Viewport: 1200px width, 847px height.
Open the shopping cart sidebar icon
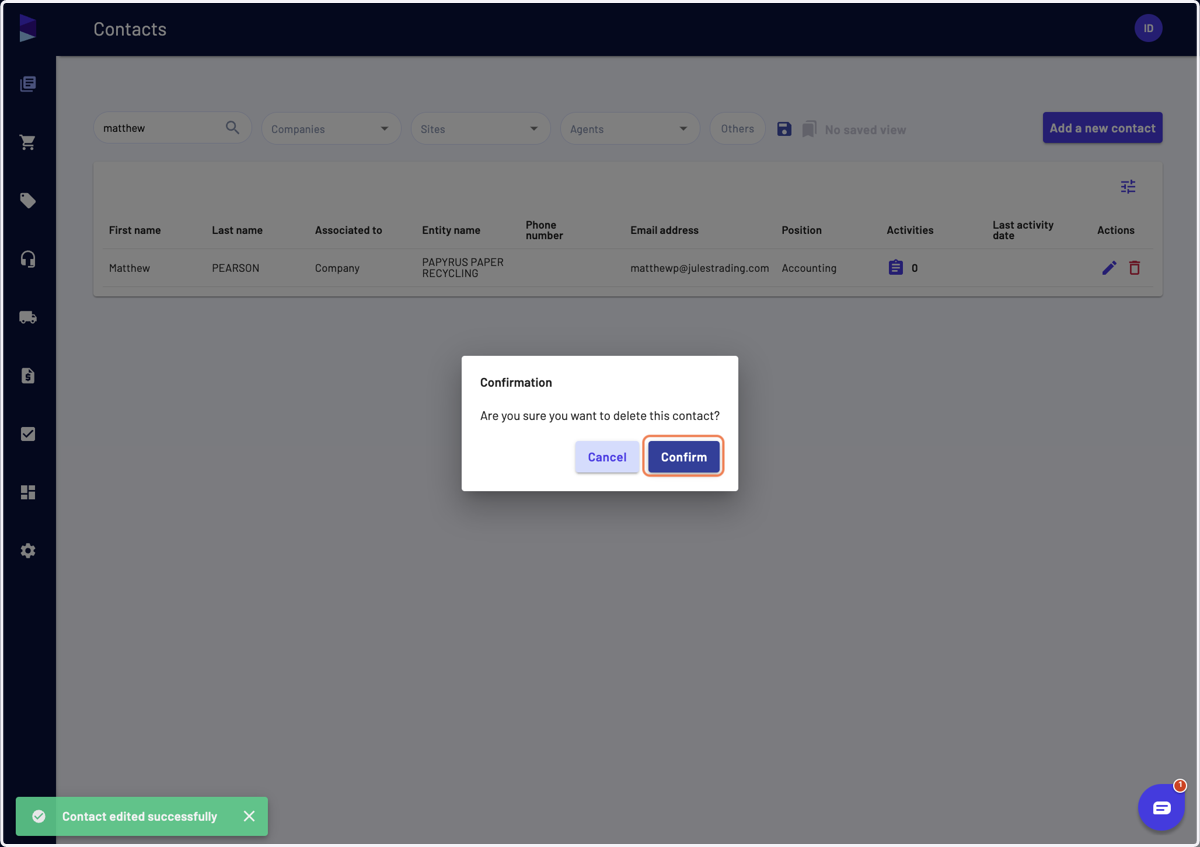(x=28, y=142)
